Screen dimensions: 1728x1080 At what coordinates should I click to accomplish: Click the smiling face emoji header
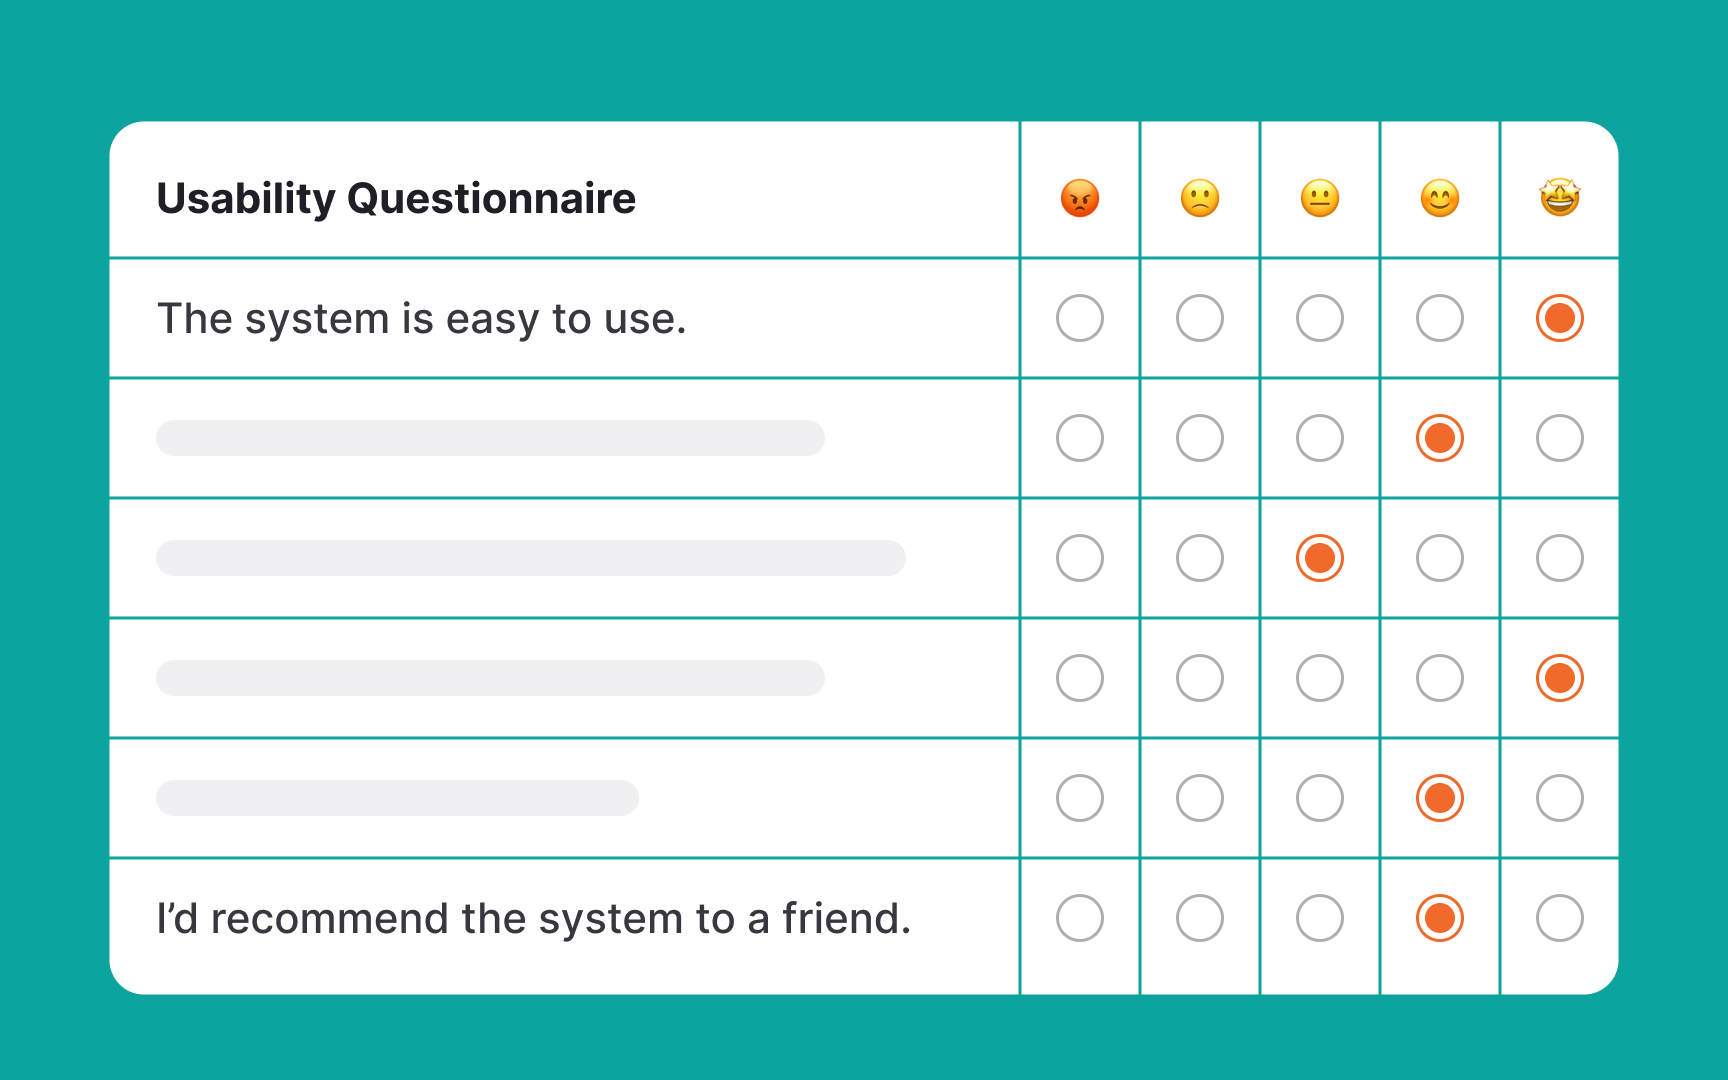click(x=1440, y=197)
